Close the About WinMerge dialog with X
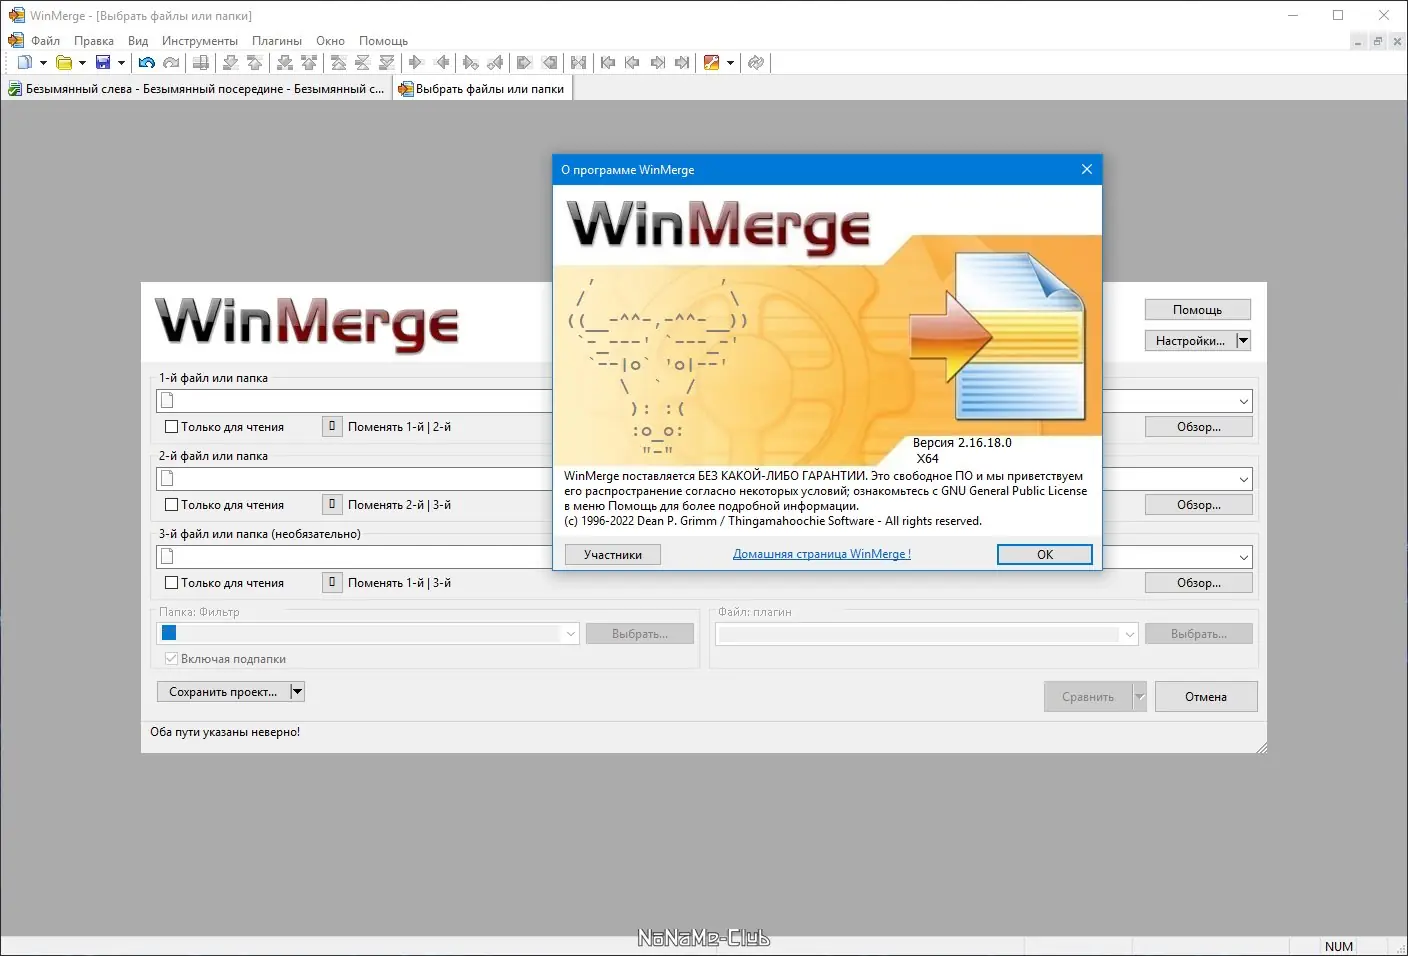This screenshot has height=956, width=1408. pos(1087,170)
